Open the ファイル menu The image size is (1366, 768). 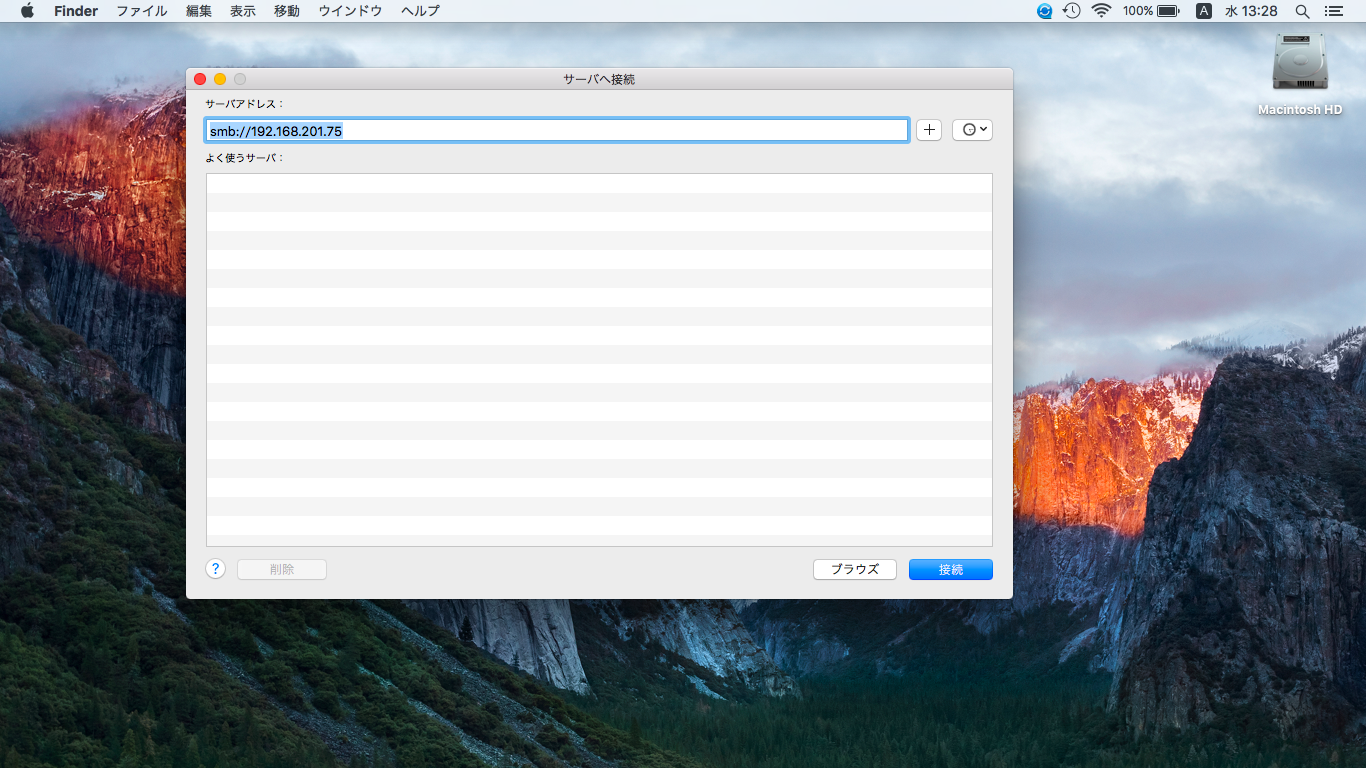142,11
